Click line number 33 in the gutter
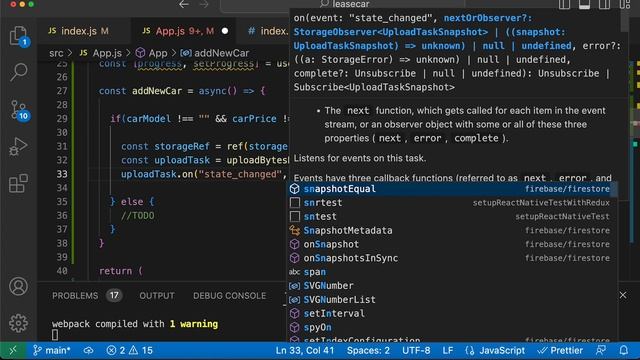This screenshot has width=640, height=360. click(x=62, y=174)
